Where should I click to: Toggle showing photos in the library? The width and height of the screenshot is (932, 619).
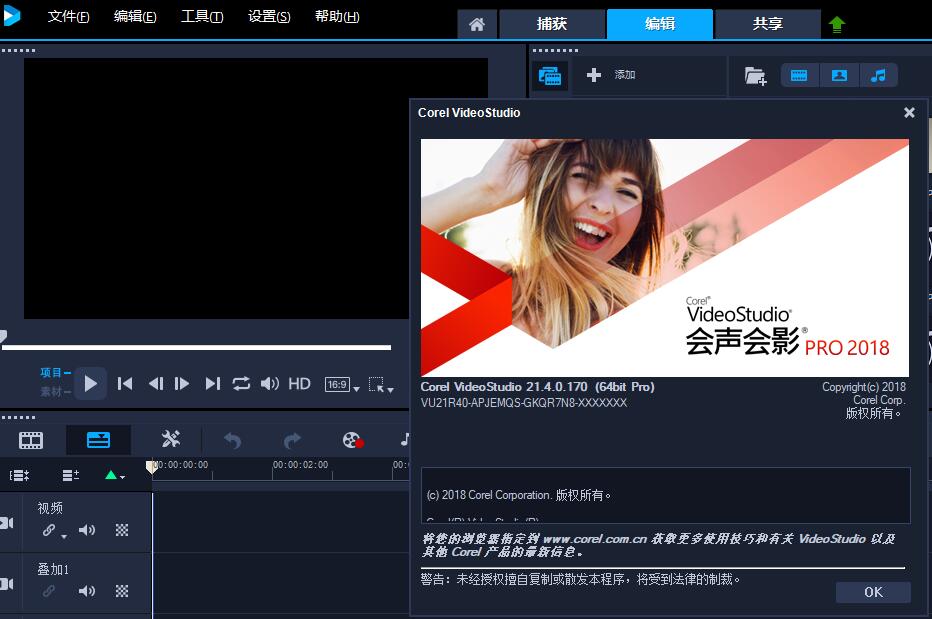(x=839, y=76)
